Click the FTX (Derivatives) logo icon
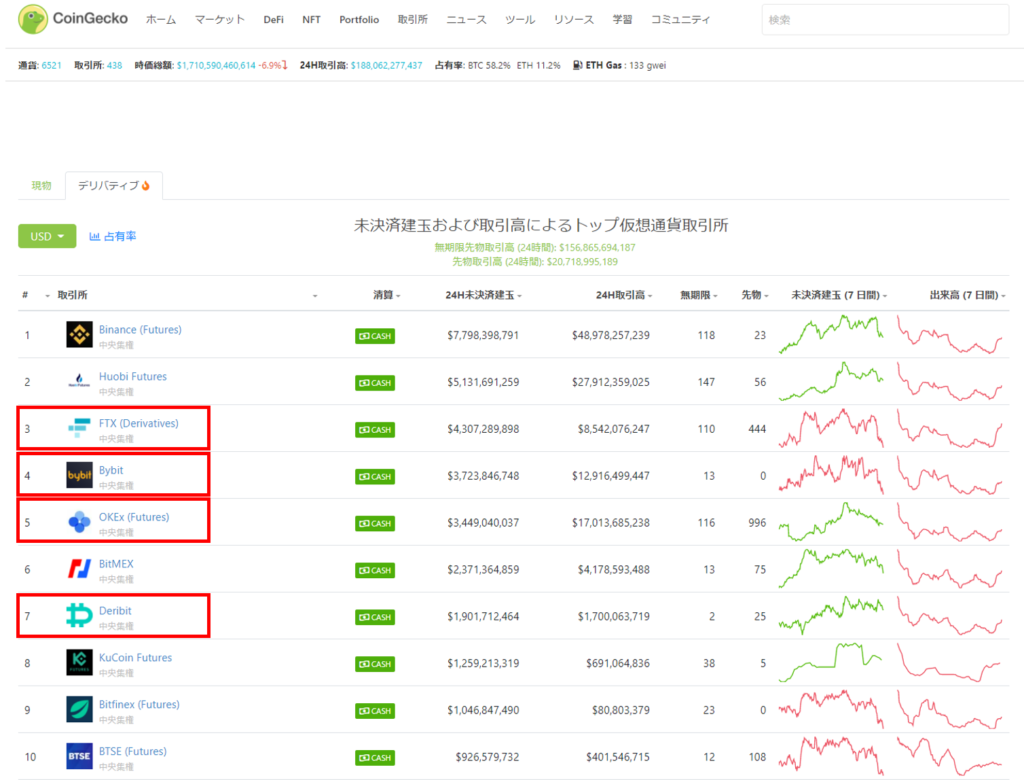Screen dimensions: 1024x780 80,429
